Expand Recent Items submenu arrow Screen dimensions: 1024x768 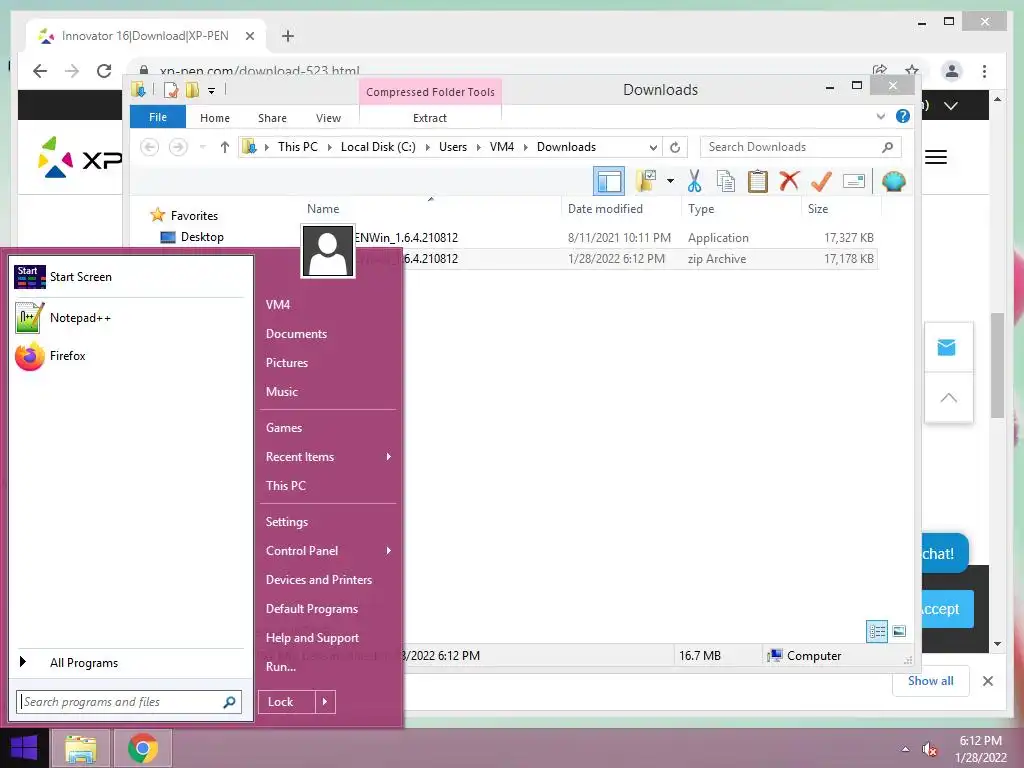point(389,456)
